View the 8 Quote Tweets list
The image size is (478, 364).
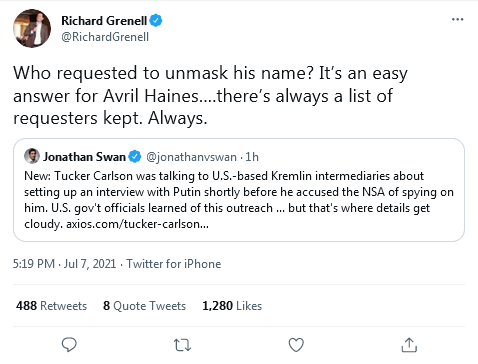(x=144, y=306)
